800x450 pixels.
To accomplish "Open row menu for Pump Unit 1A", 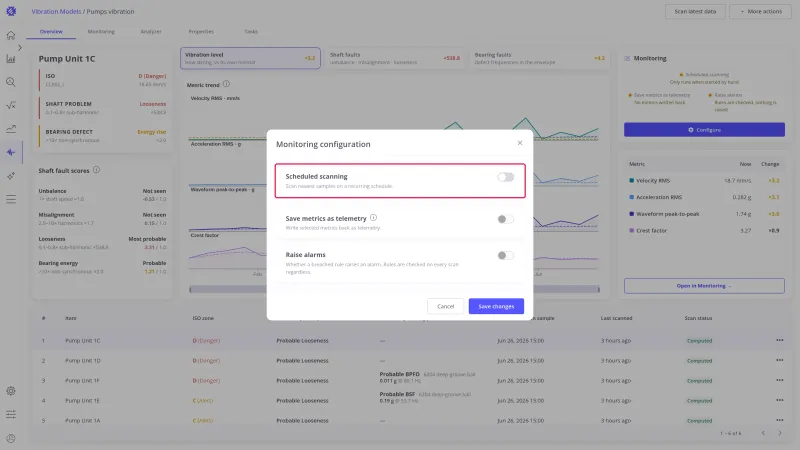I will point(780,420).
